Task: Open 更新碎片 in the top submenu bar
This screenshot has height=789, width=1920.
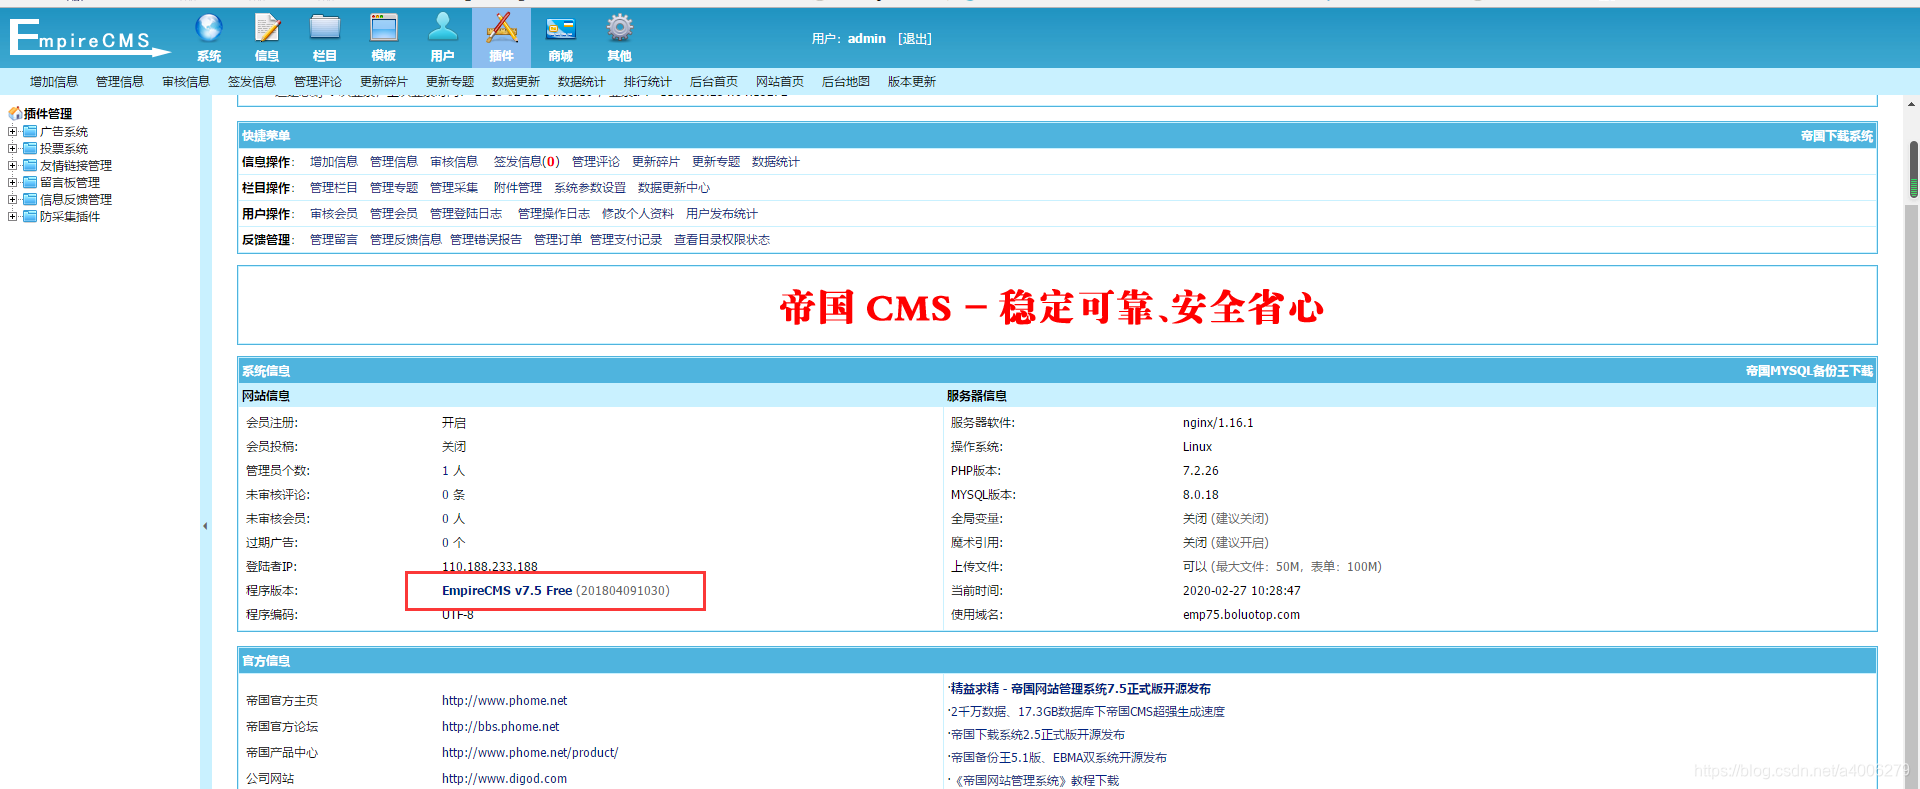Action: (384, 82)
